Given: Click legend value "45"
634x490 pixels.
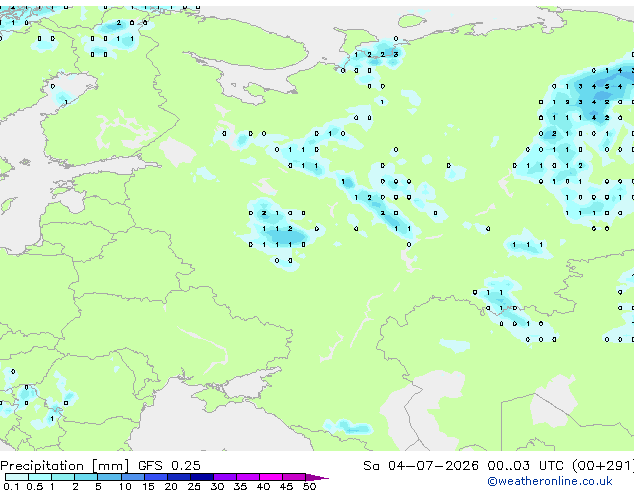Looking at the screenshot, I should 286,486.
